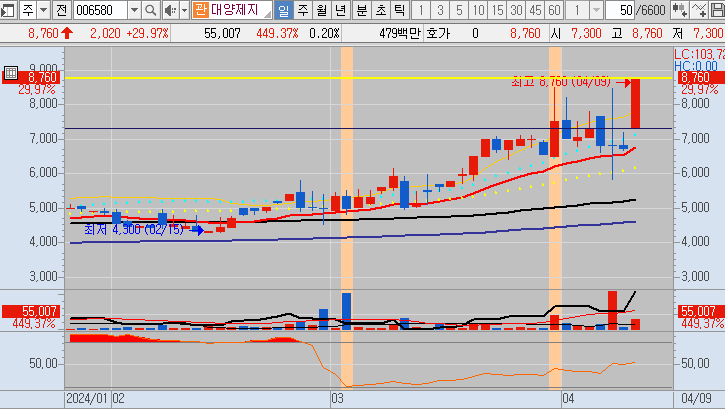
Task: Click the stock name 대양제지
Action: [x=235, y=10]
